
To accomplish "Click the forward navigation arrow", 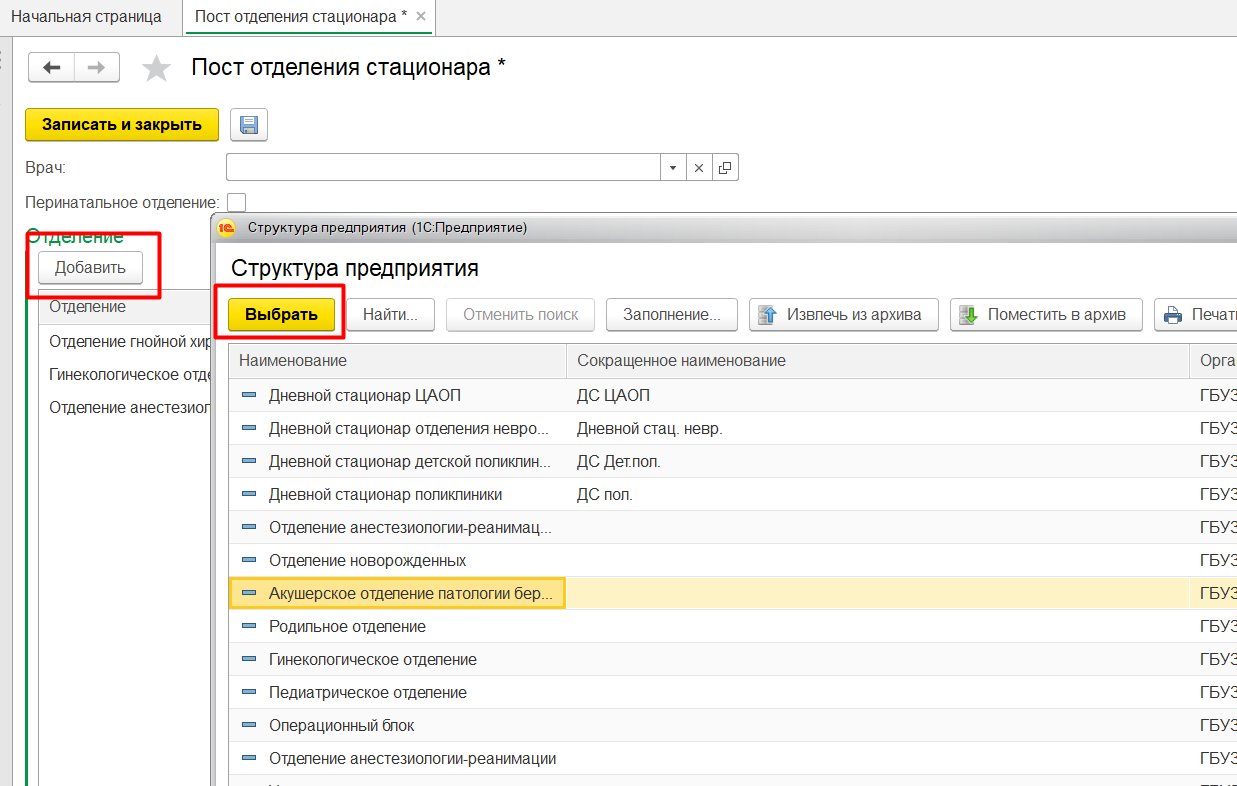I will [x=97, y=67].
